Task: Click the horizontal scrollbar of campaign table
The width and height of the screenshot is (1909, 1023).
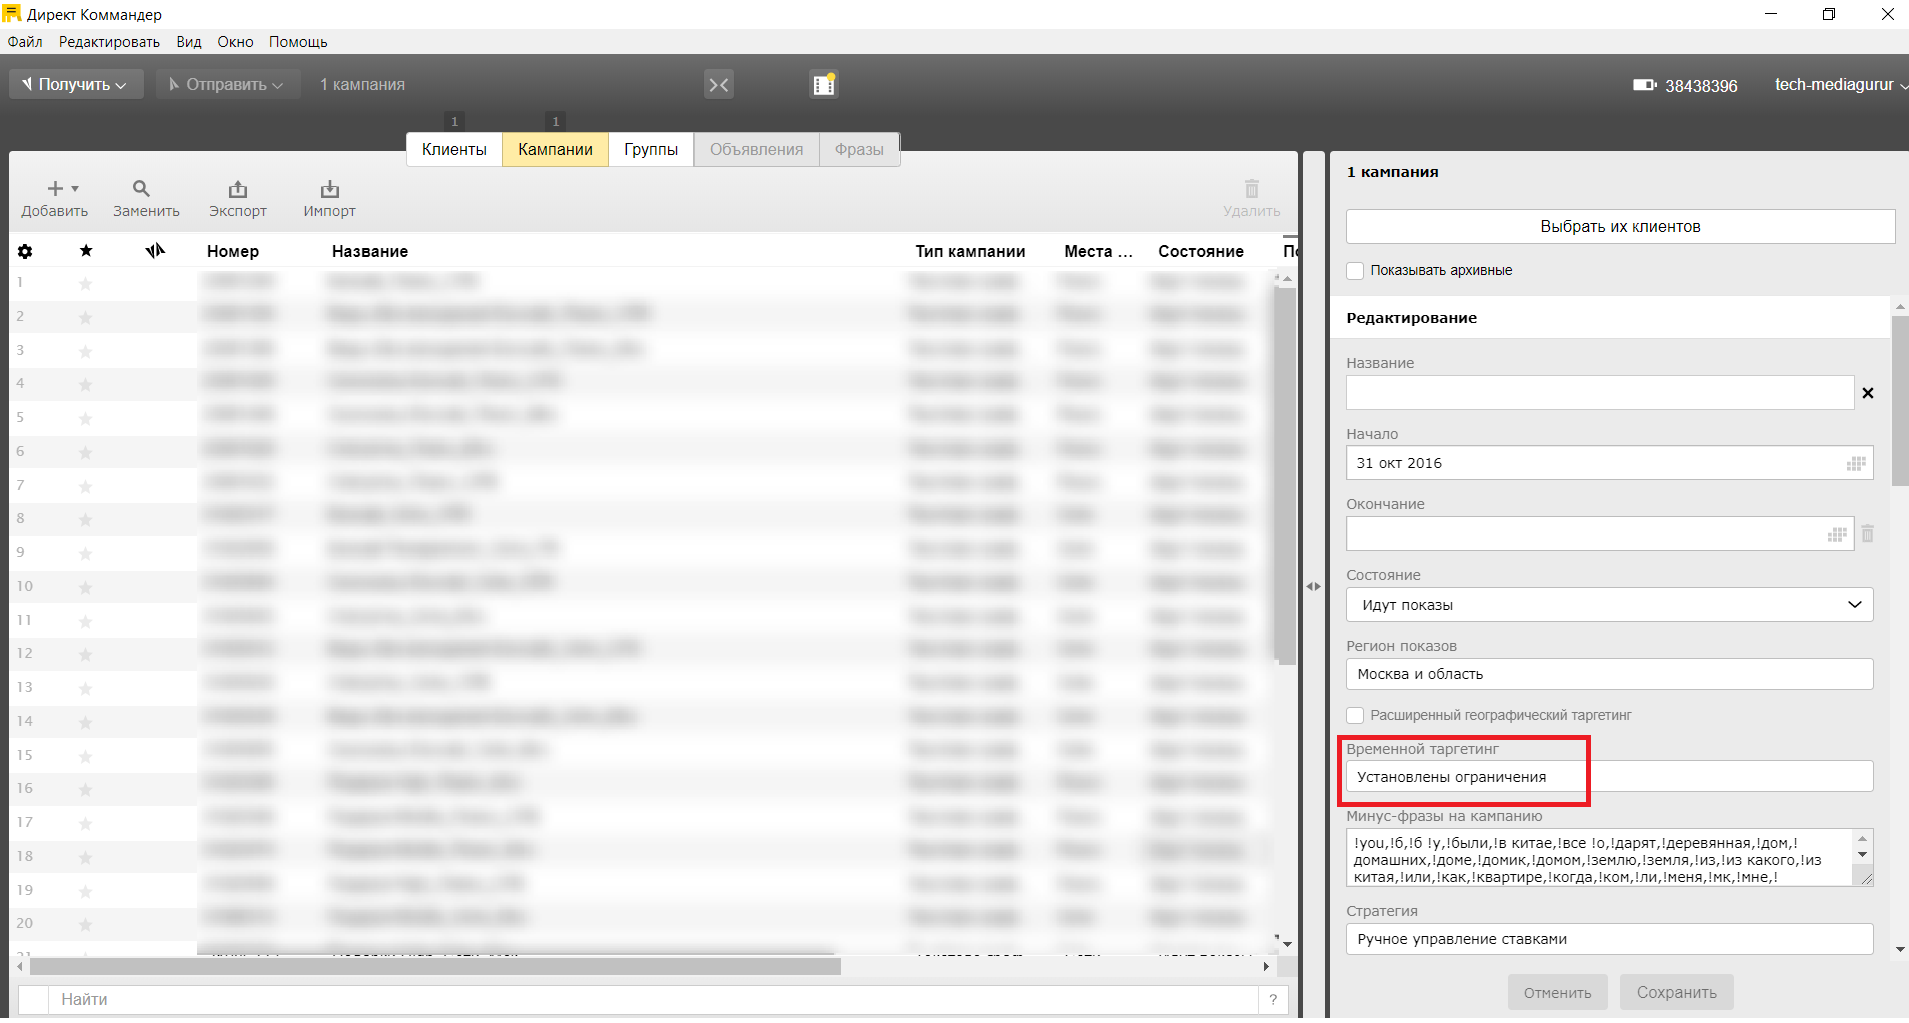Action: 435,967
